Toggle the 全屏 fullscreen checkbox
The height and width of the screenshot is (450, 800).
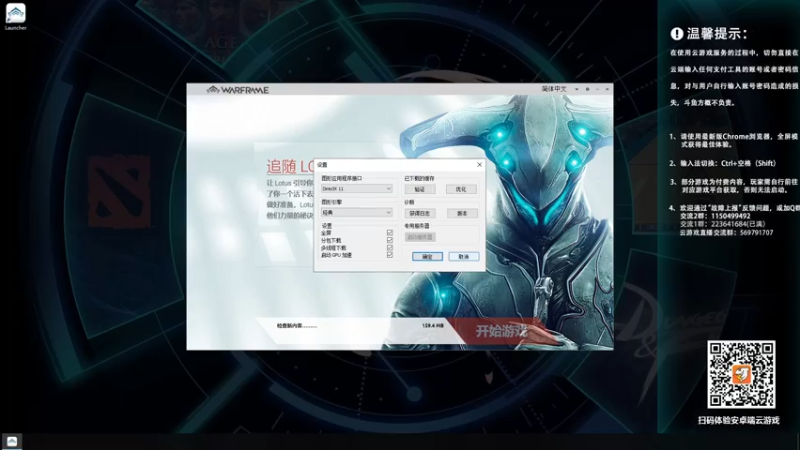[390, 233]
